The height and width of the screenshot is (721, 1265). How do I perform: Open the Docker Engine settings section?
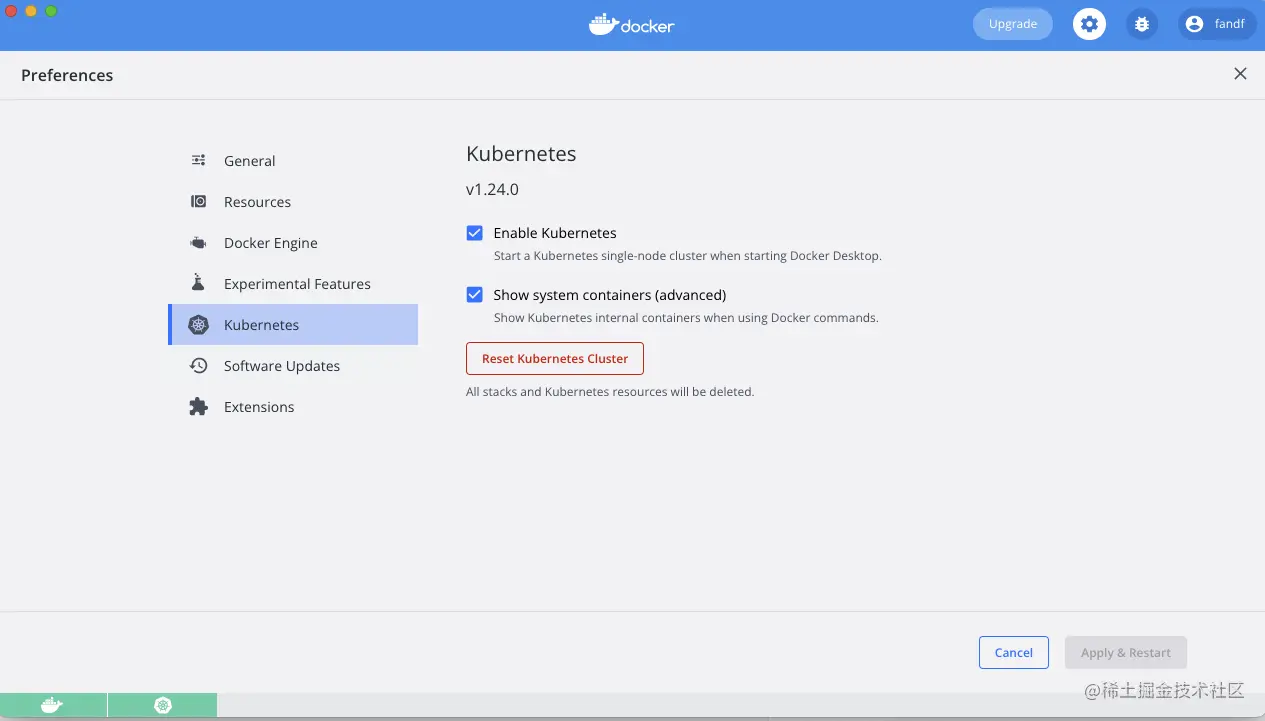[270, 243]
